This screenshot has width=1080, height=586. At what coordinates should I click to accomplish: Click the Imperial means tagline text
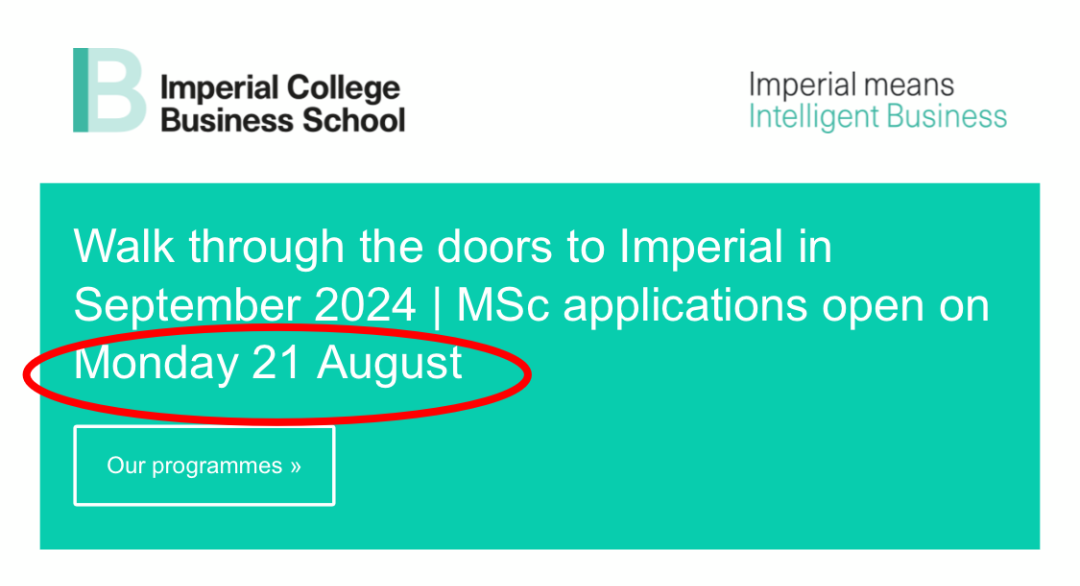851,85
